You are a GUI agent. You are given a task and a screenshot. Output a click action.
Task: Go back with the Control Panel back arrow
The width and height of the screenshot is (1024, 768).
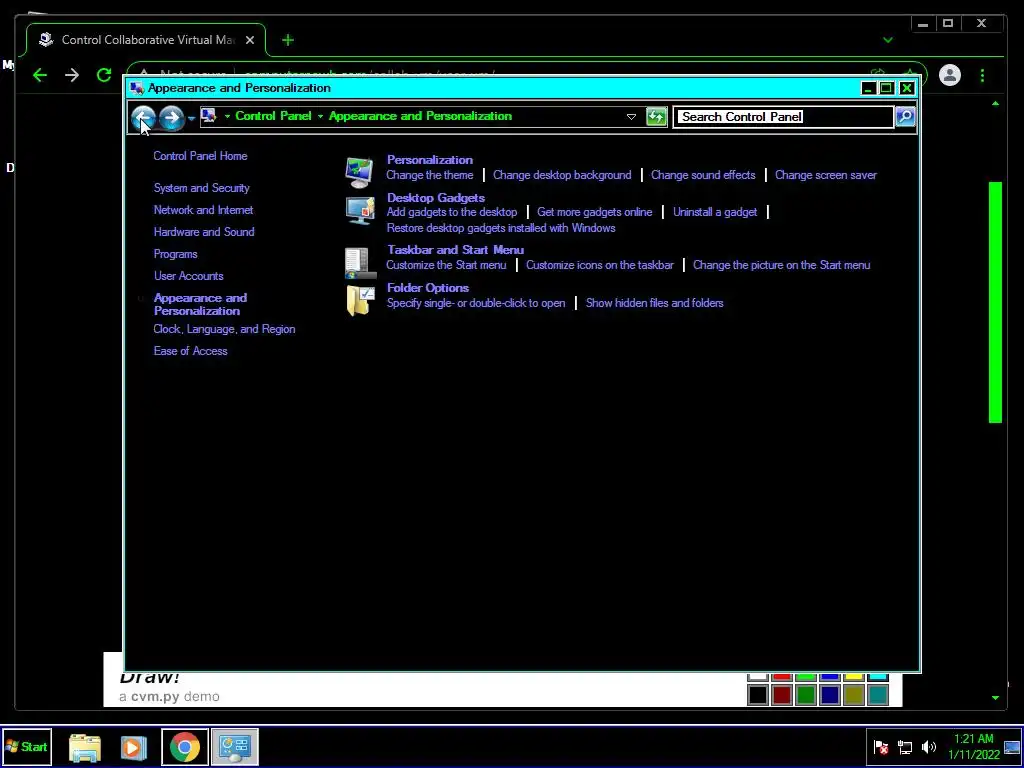point(143,118)
